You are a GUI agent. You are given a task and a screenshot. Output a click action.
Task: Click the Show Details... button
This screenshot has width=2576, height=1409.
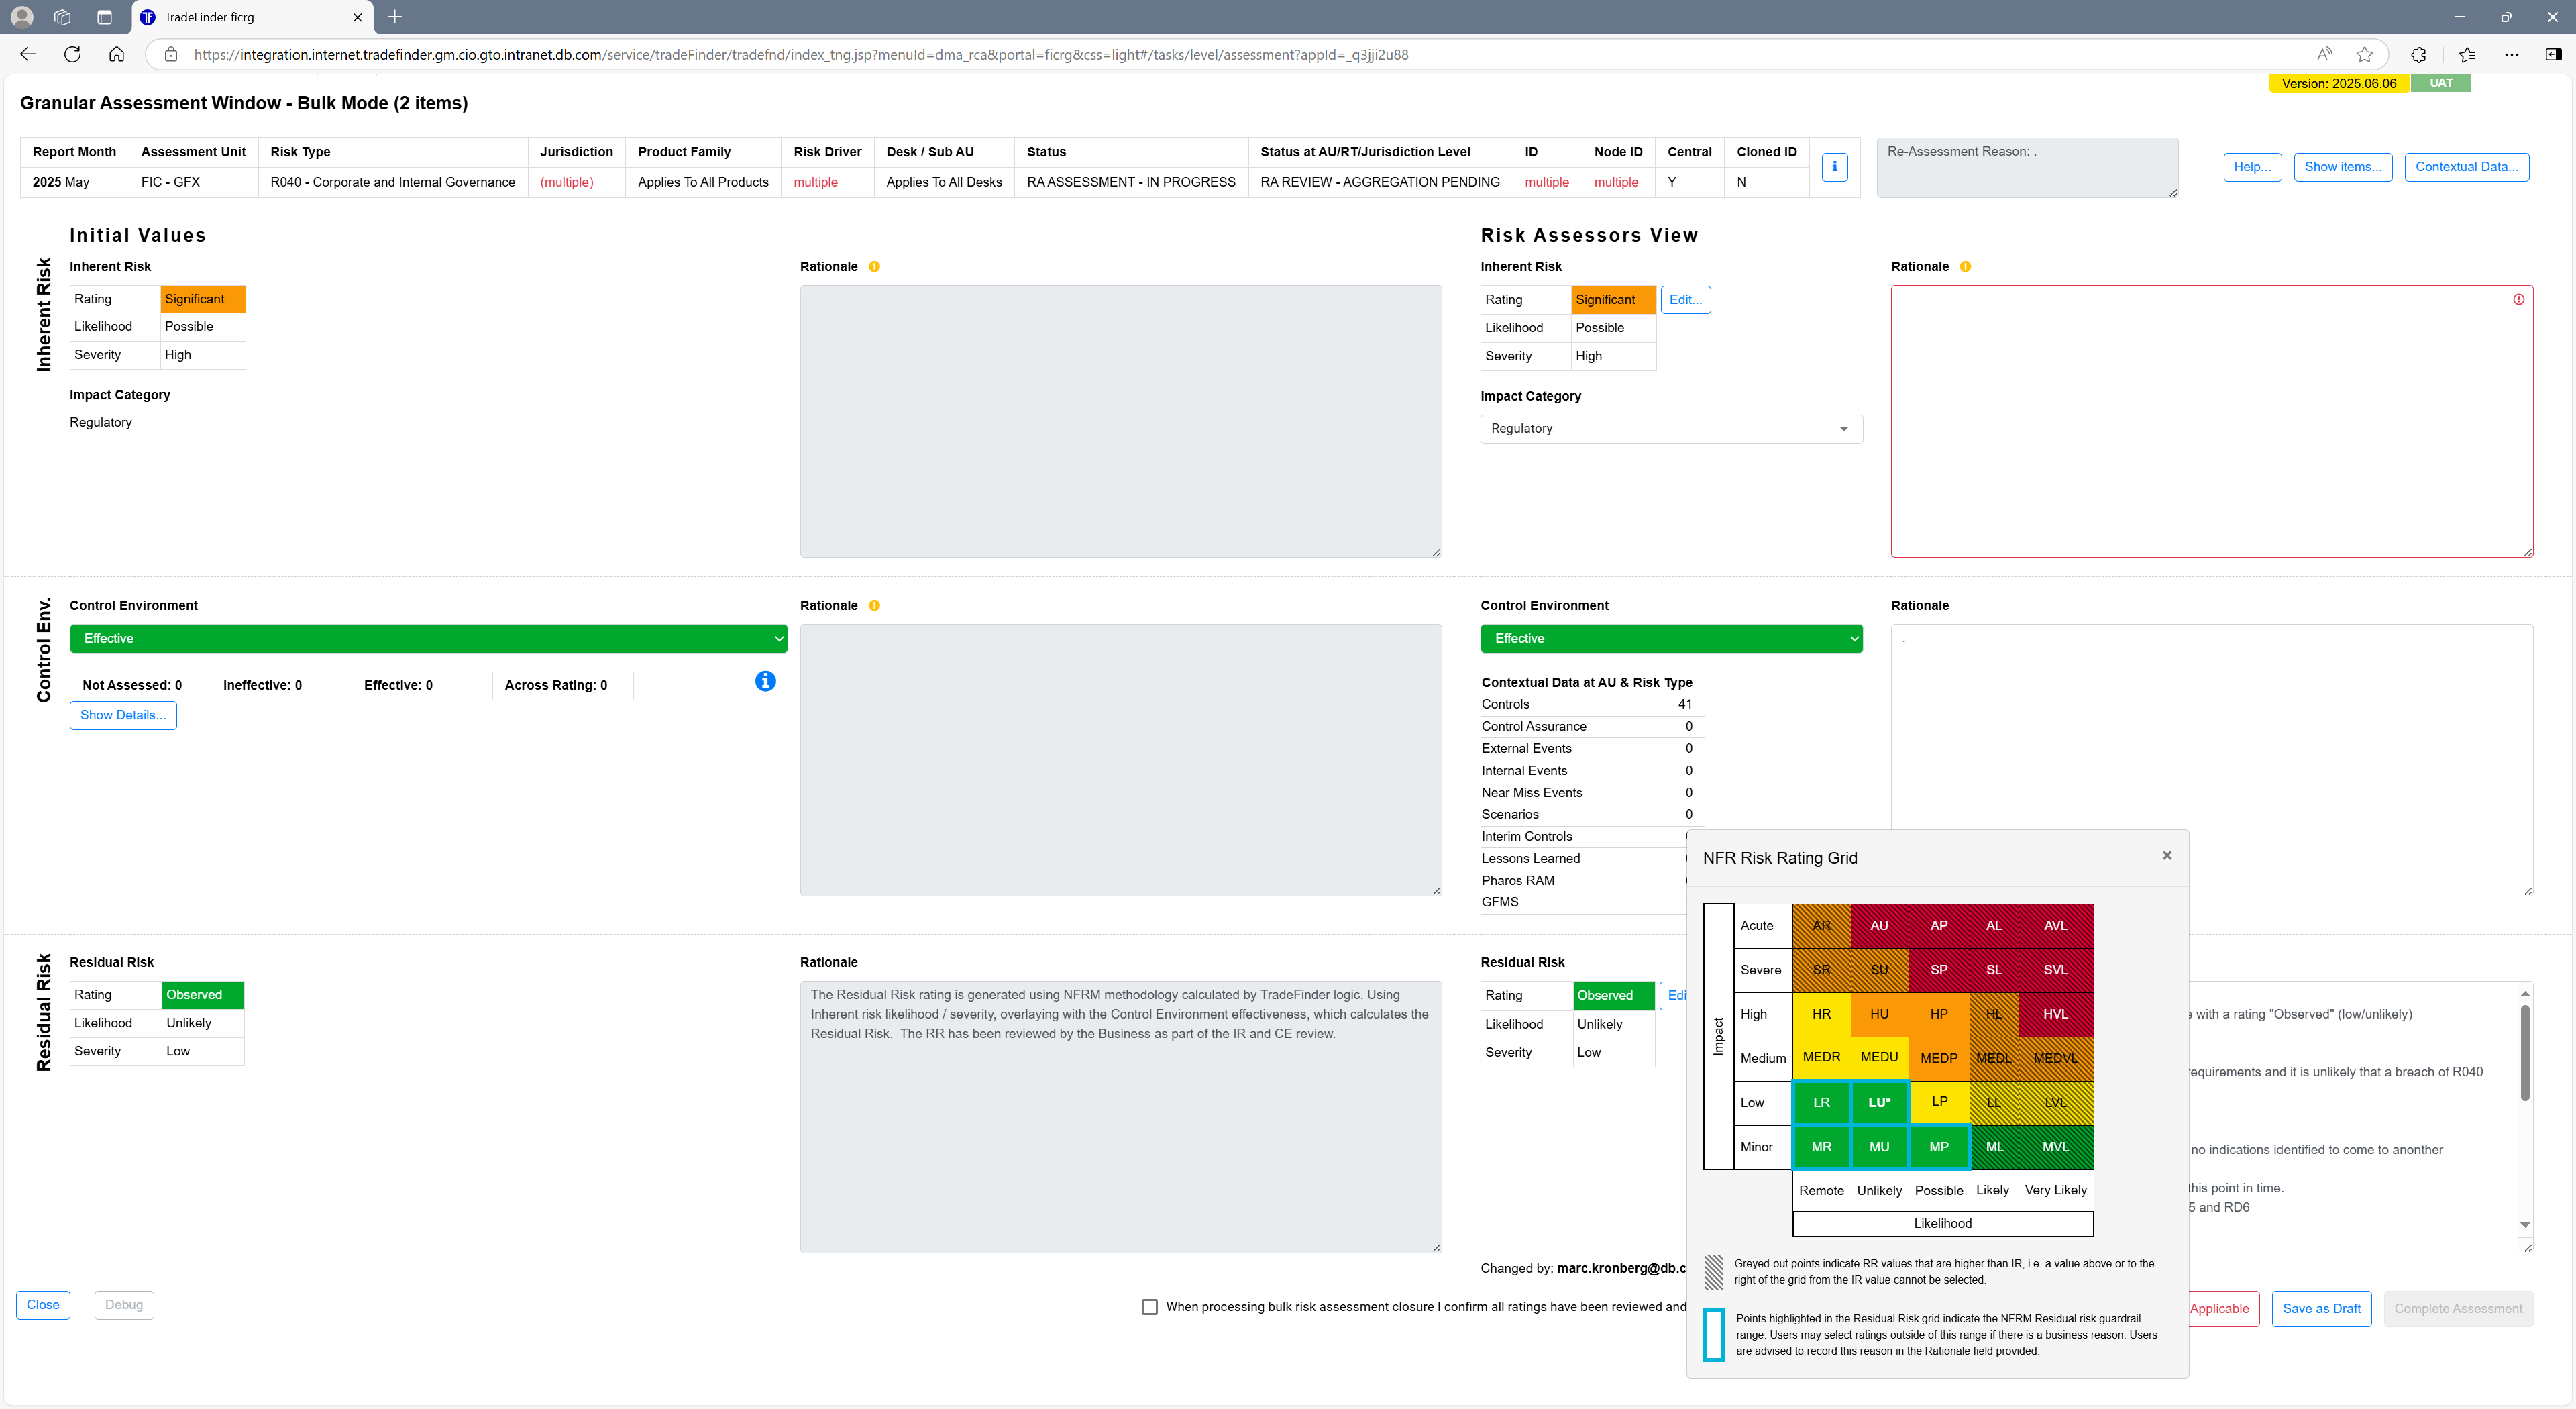coord(123,715)
